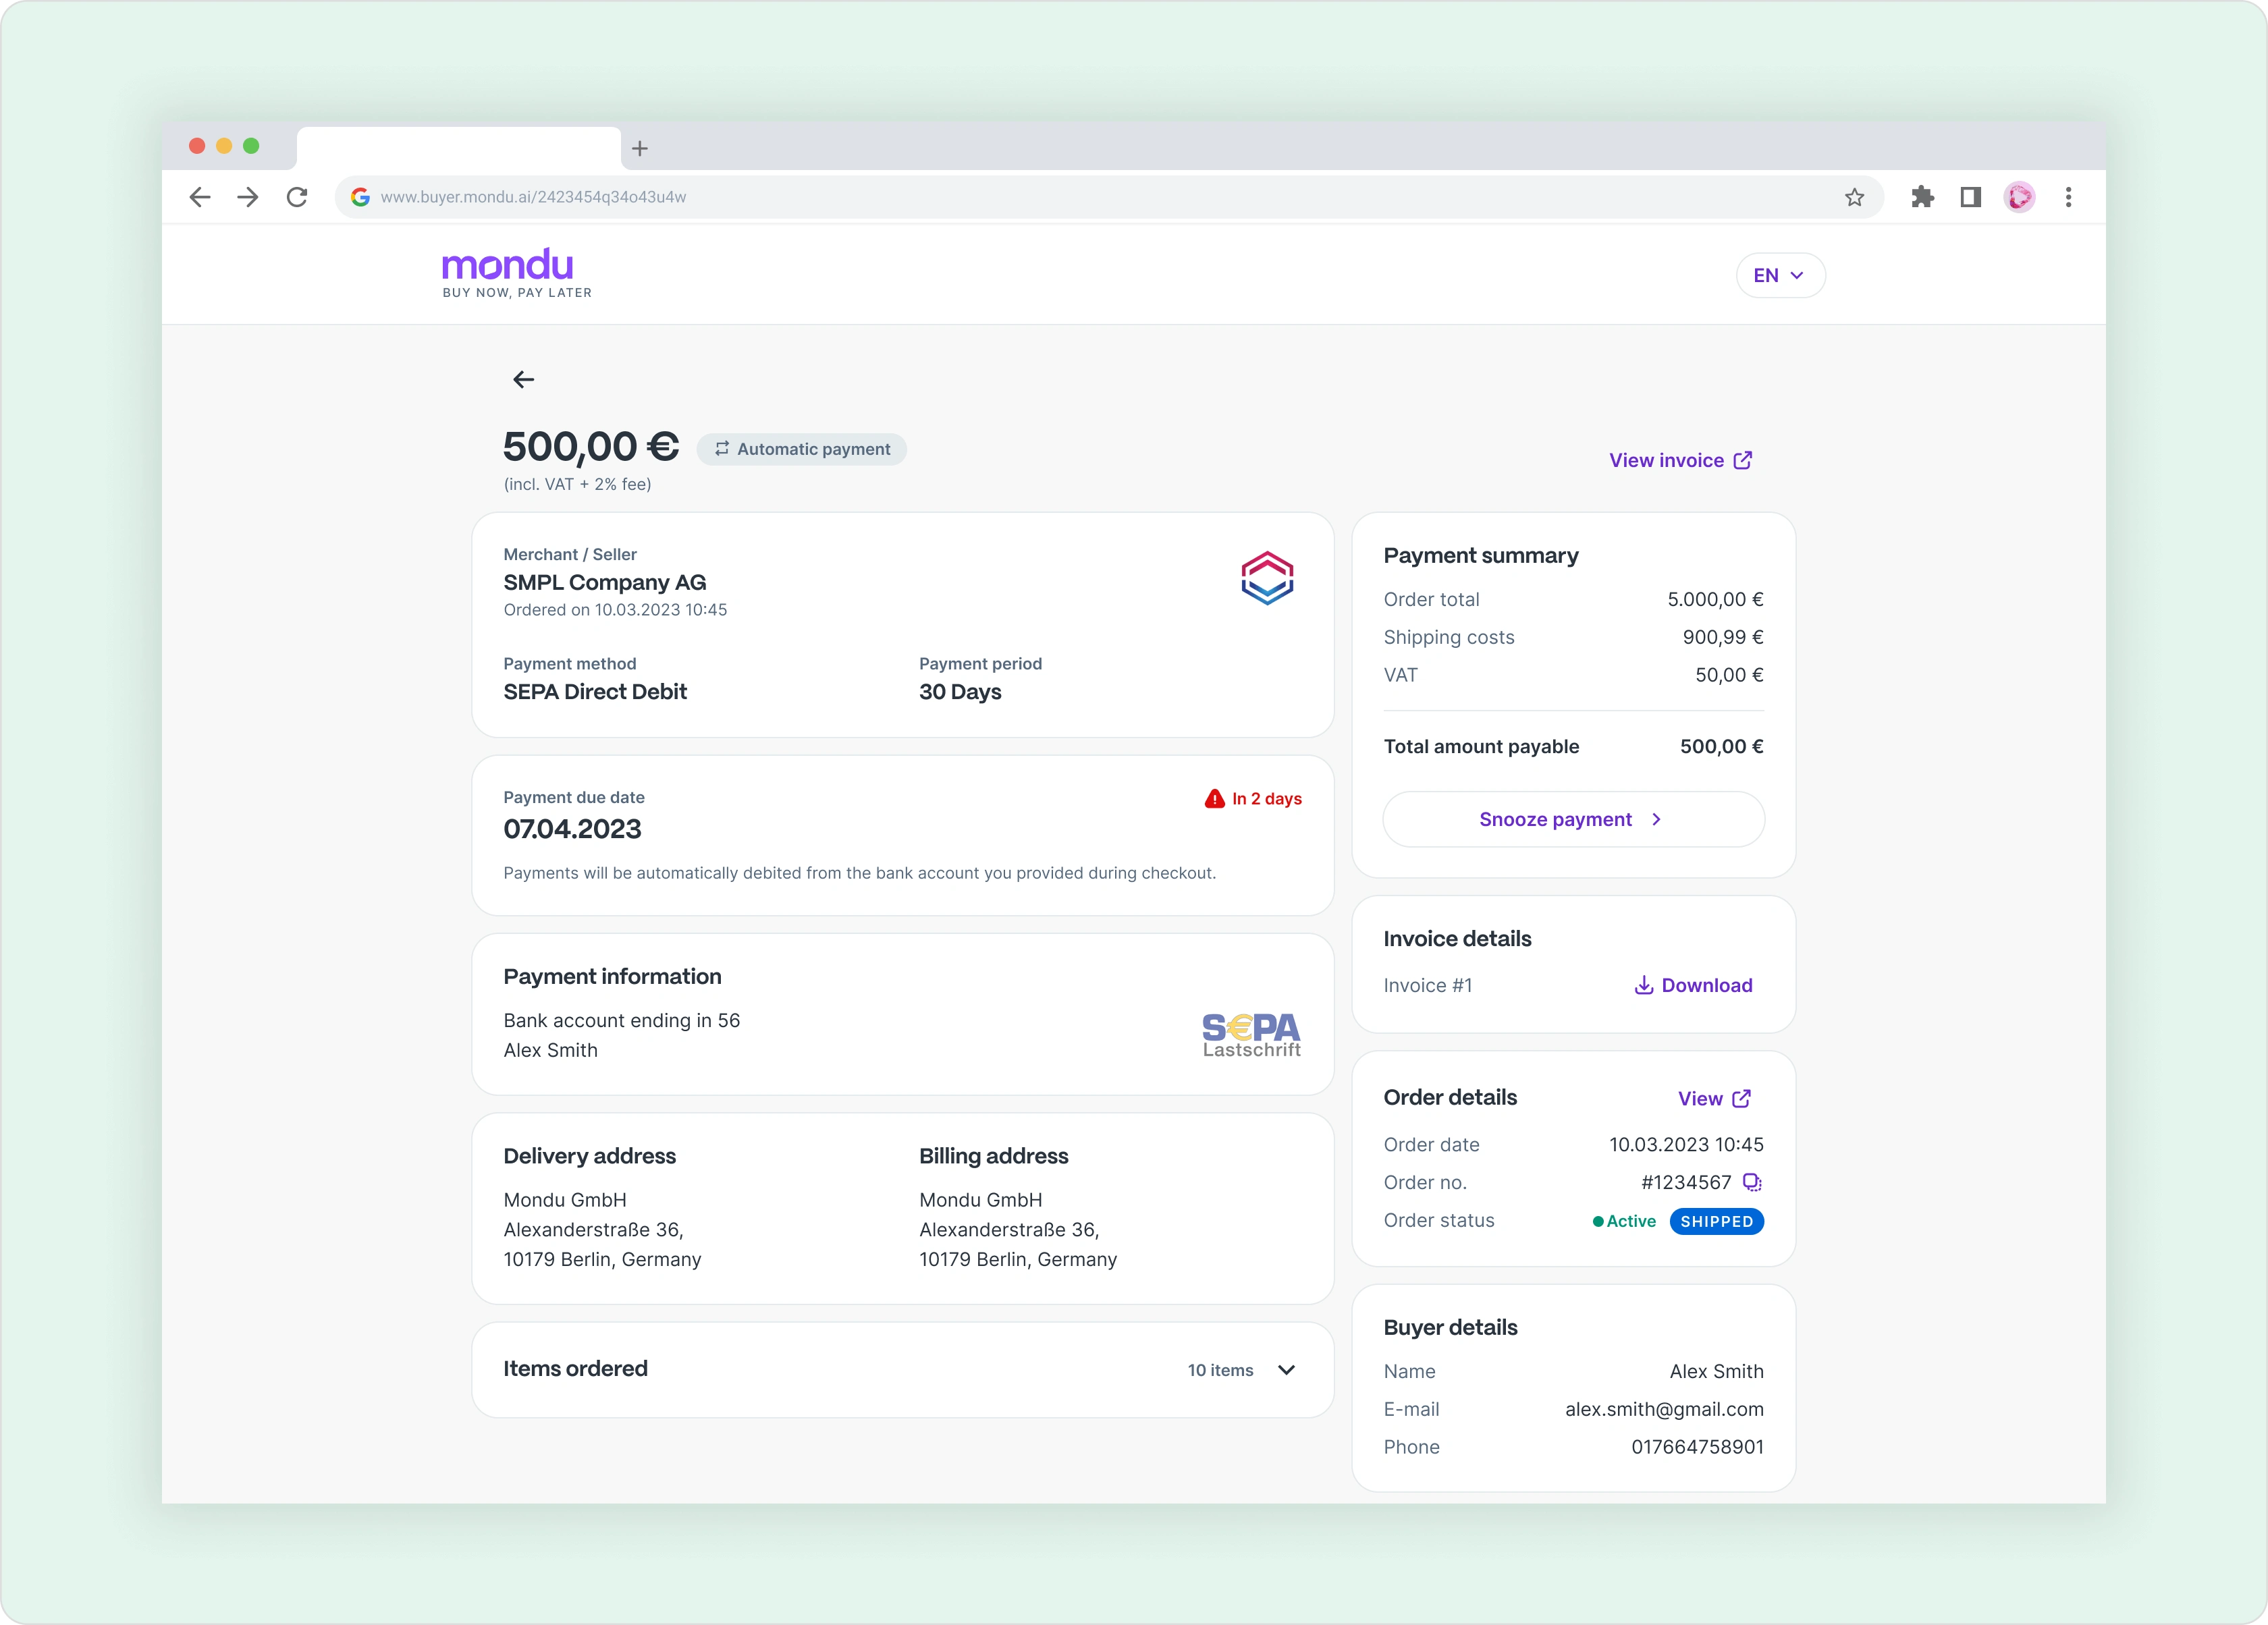
Task: Click the View invoice link
Action: coord(1679,459)
